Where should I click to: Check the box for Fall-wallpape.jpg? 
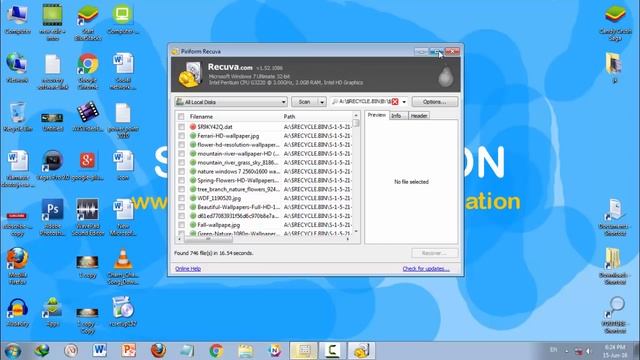click(x=181, y=225)
